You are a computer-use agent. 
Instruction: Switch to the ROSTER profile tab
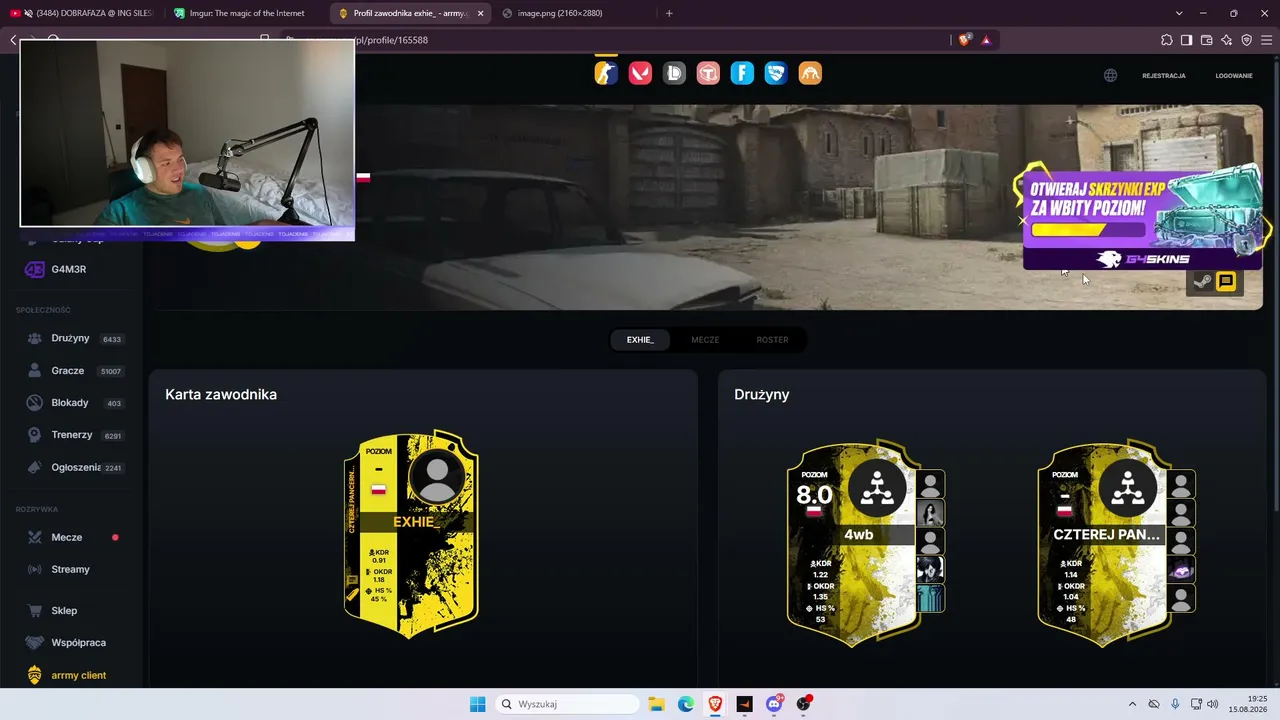tap(772, 340)
